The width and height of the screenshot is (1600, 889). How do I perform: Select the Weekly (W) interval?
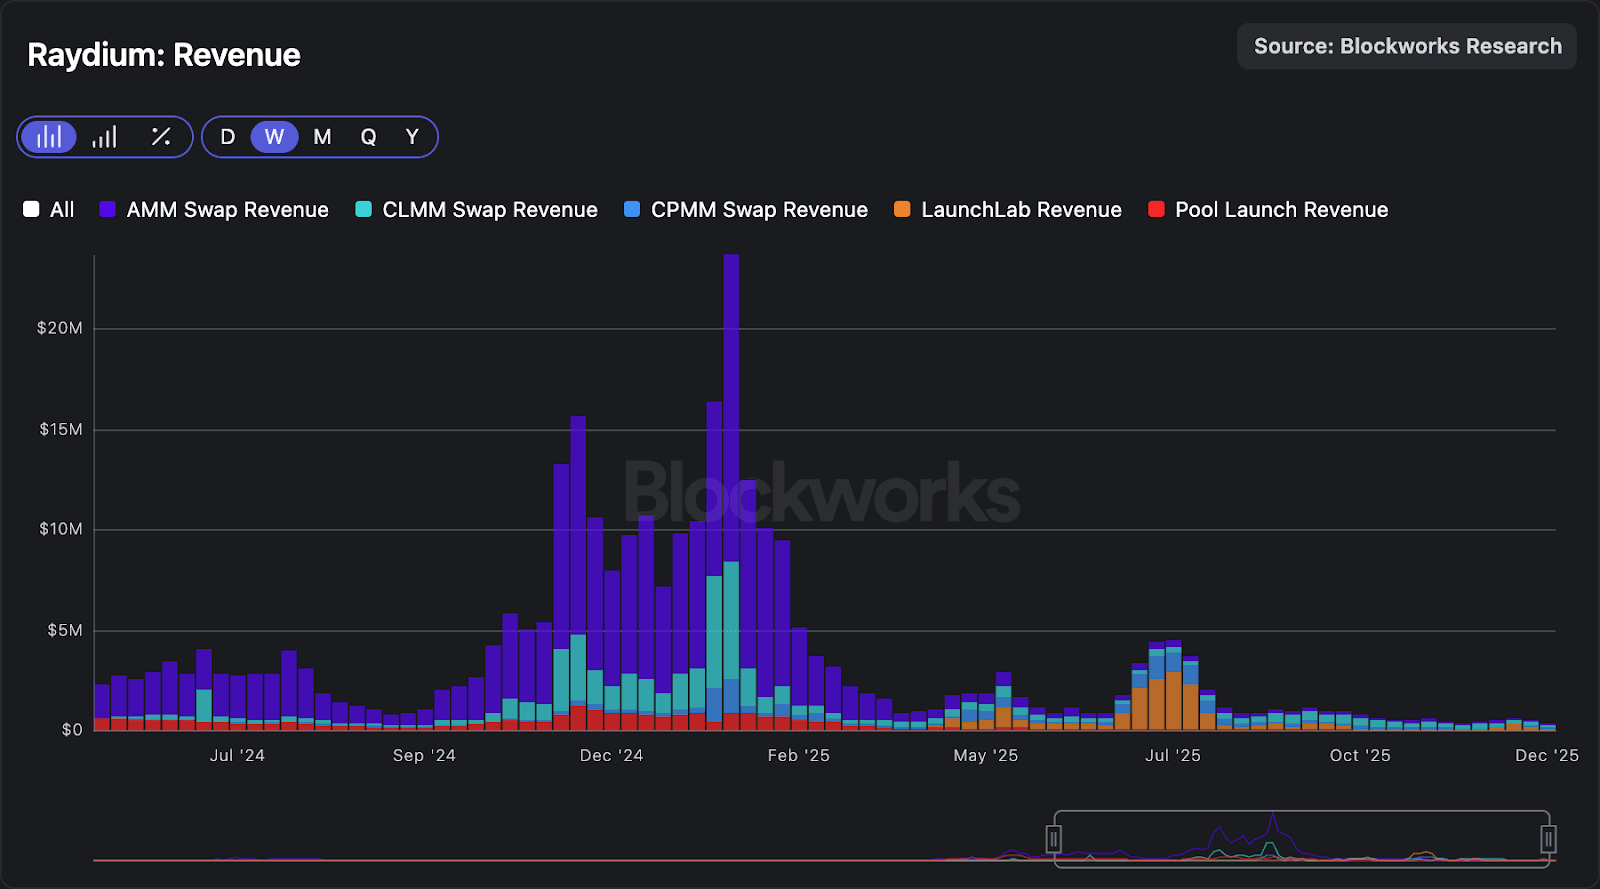coord(274,137)
